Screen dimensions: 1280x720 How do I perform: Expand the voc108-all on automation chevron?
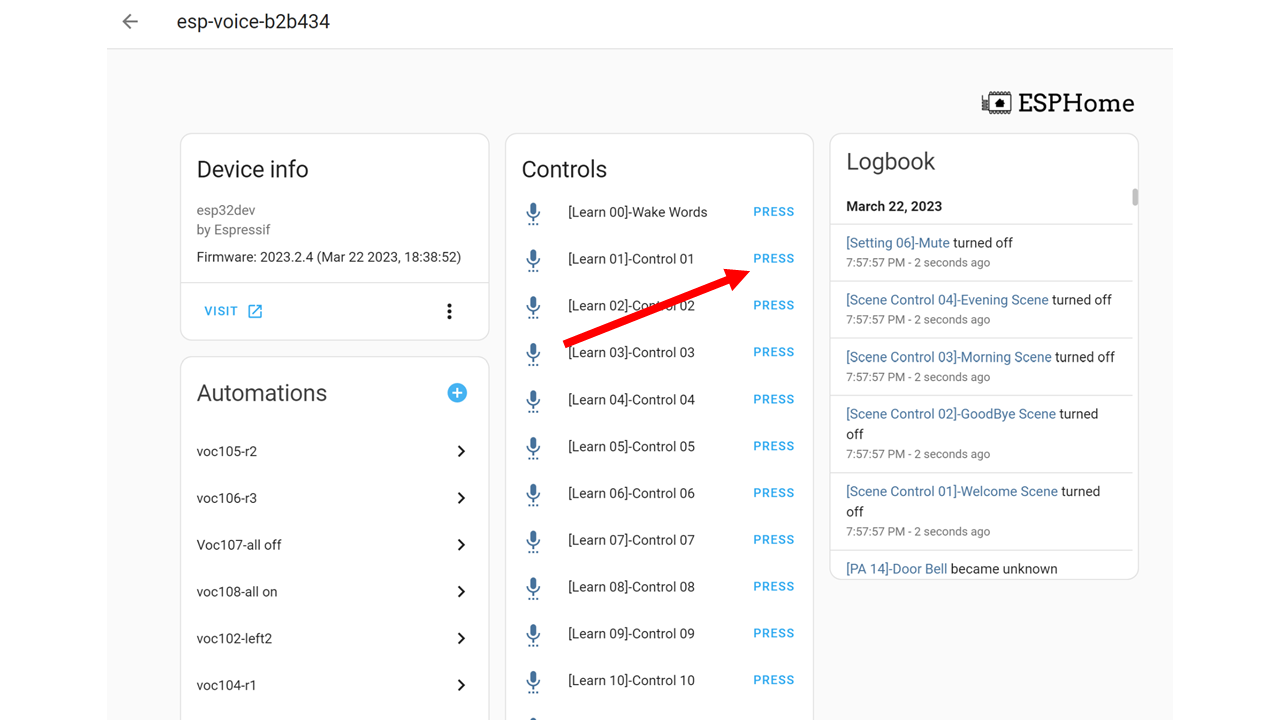pyautogui.click(x=461, y=592)
